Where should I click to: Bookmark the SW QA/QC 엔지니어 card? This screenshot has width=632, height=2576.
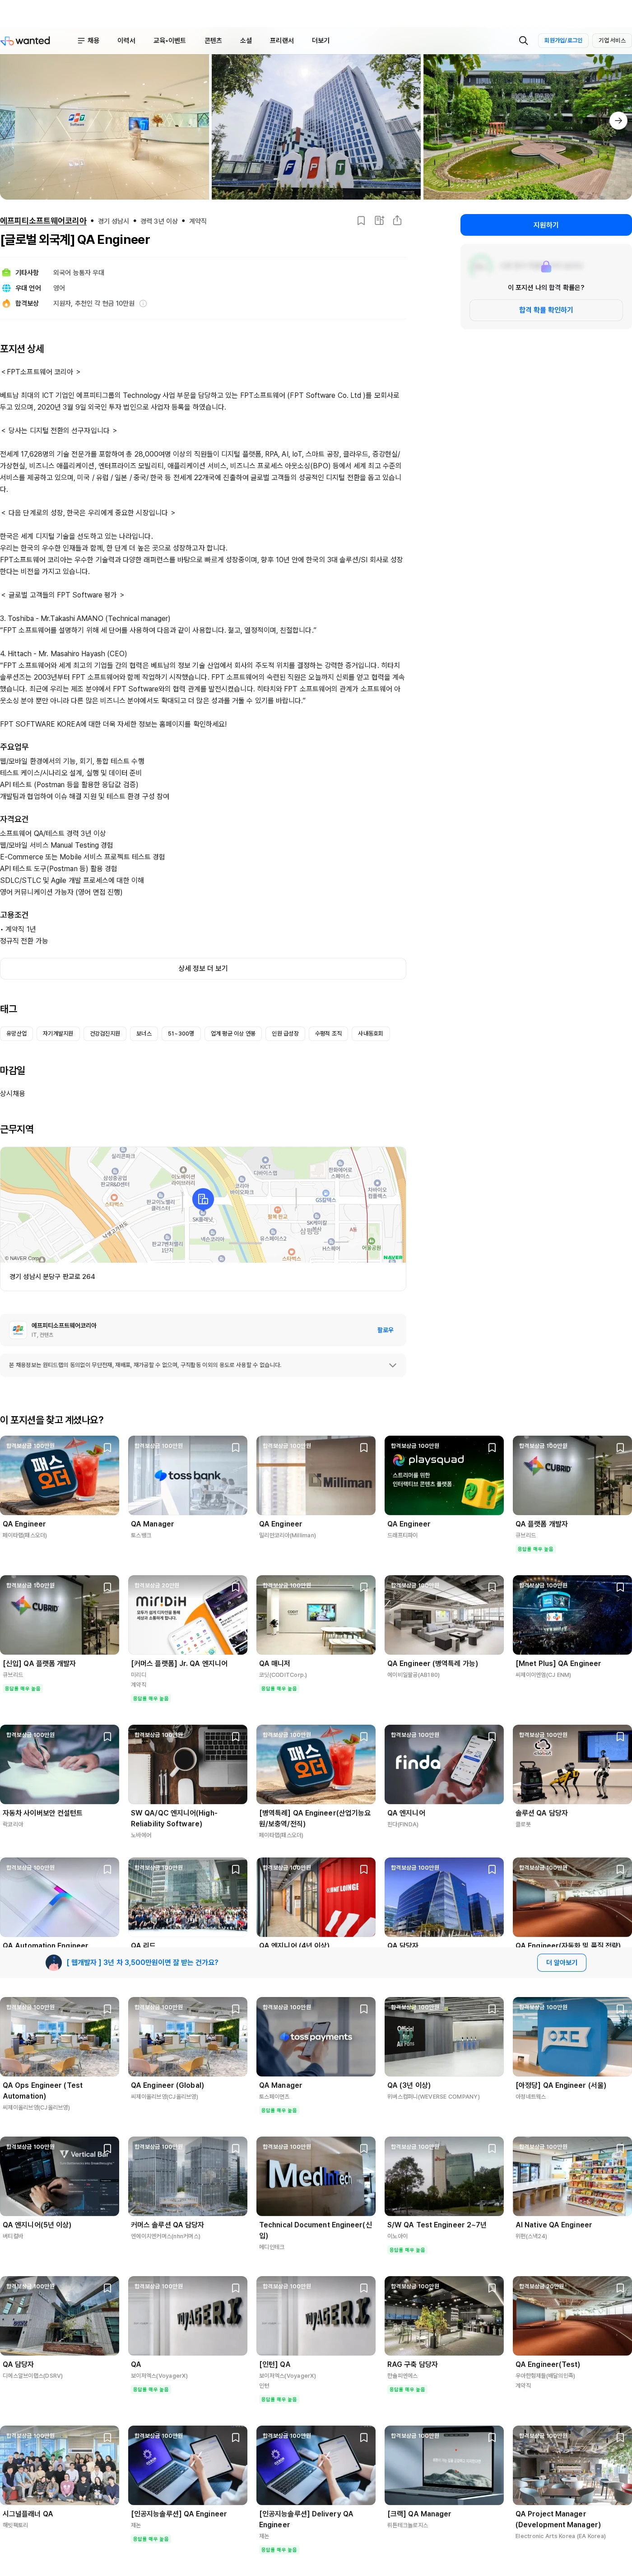click(235, 1736)
